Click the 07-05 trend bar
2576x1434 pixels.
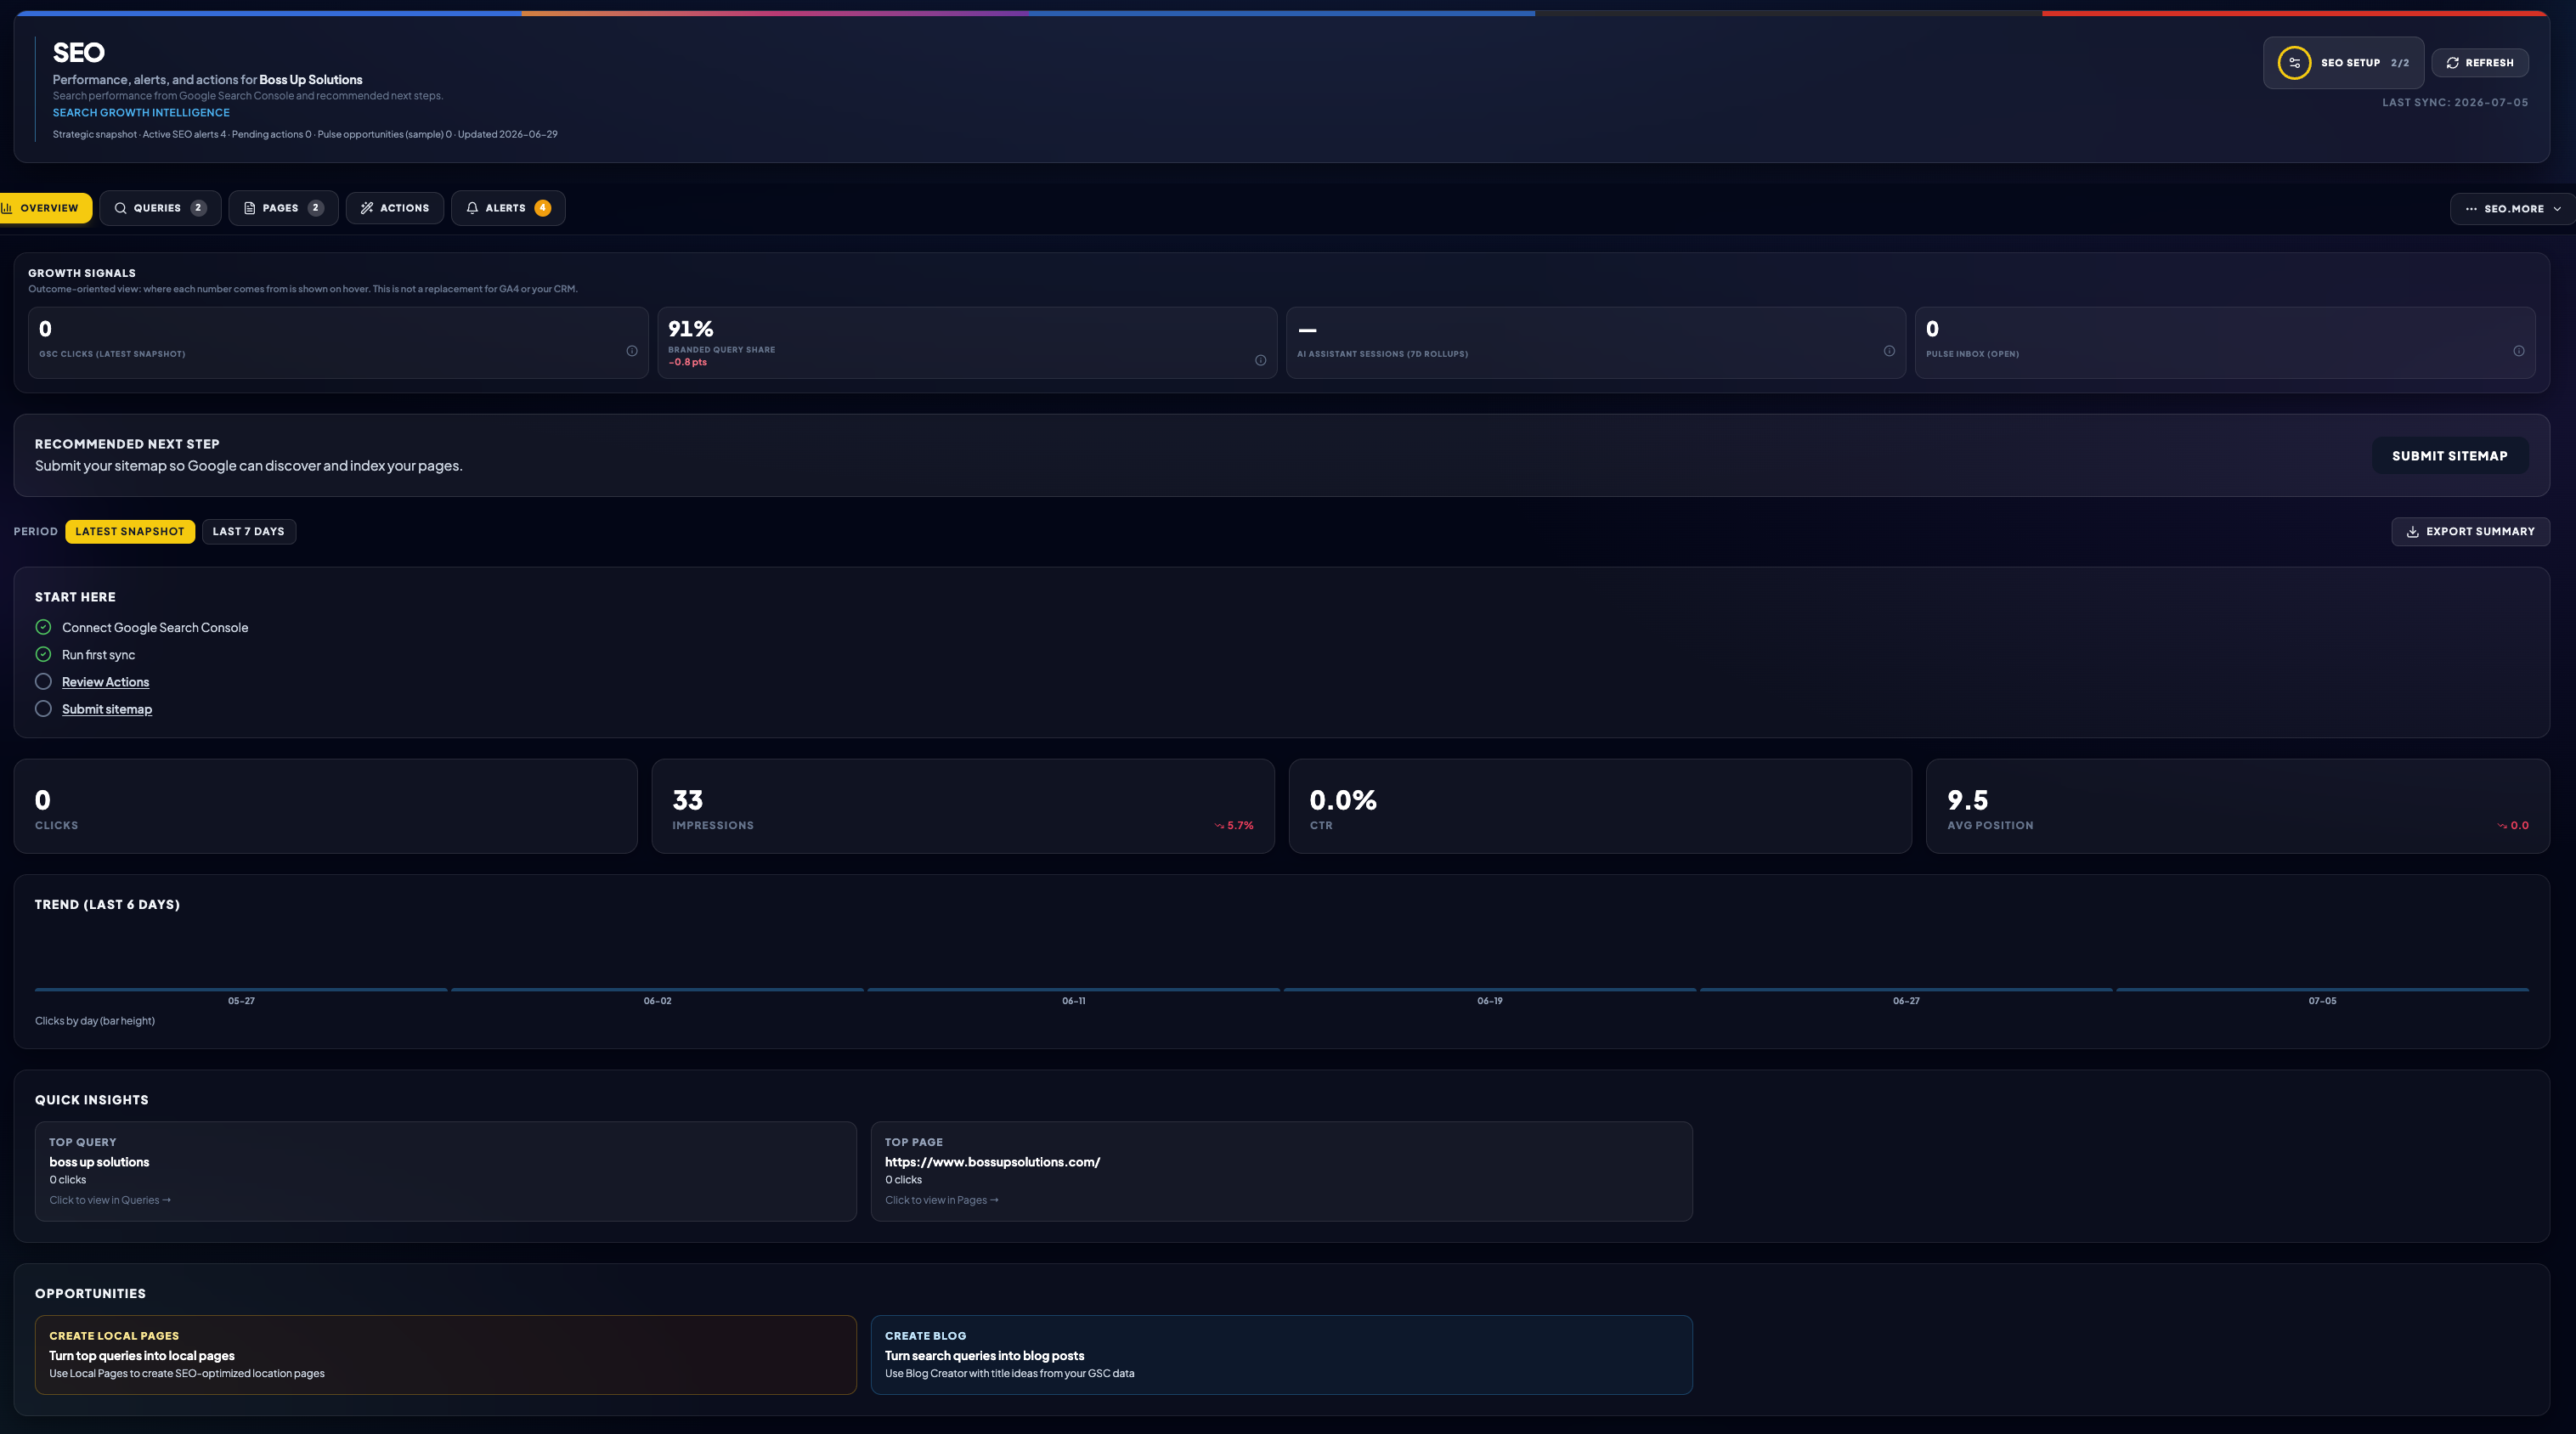pyautogui.click(x=2322, y=990)
